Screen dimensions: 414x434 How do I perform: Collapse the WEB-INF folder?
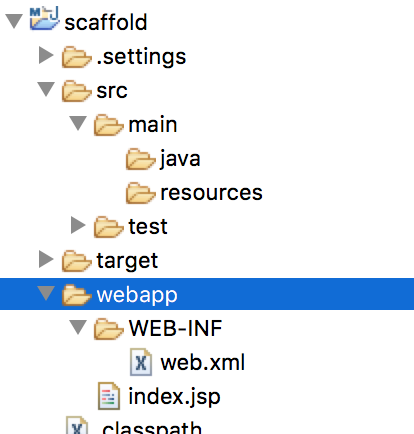(x=78, y=327)
